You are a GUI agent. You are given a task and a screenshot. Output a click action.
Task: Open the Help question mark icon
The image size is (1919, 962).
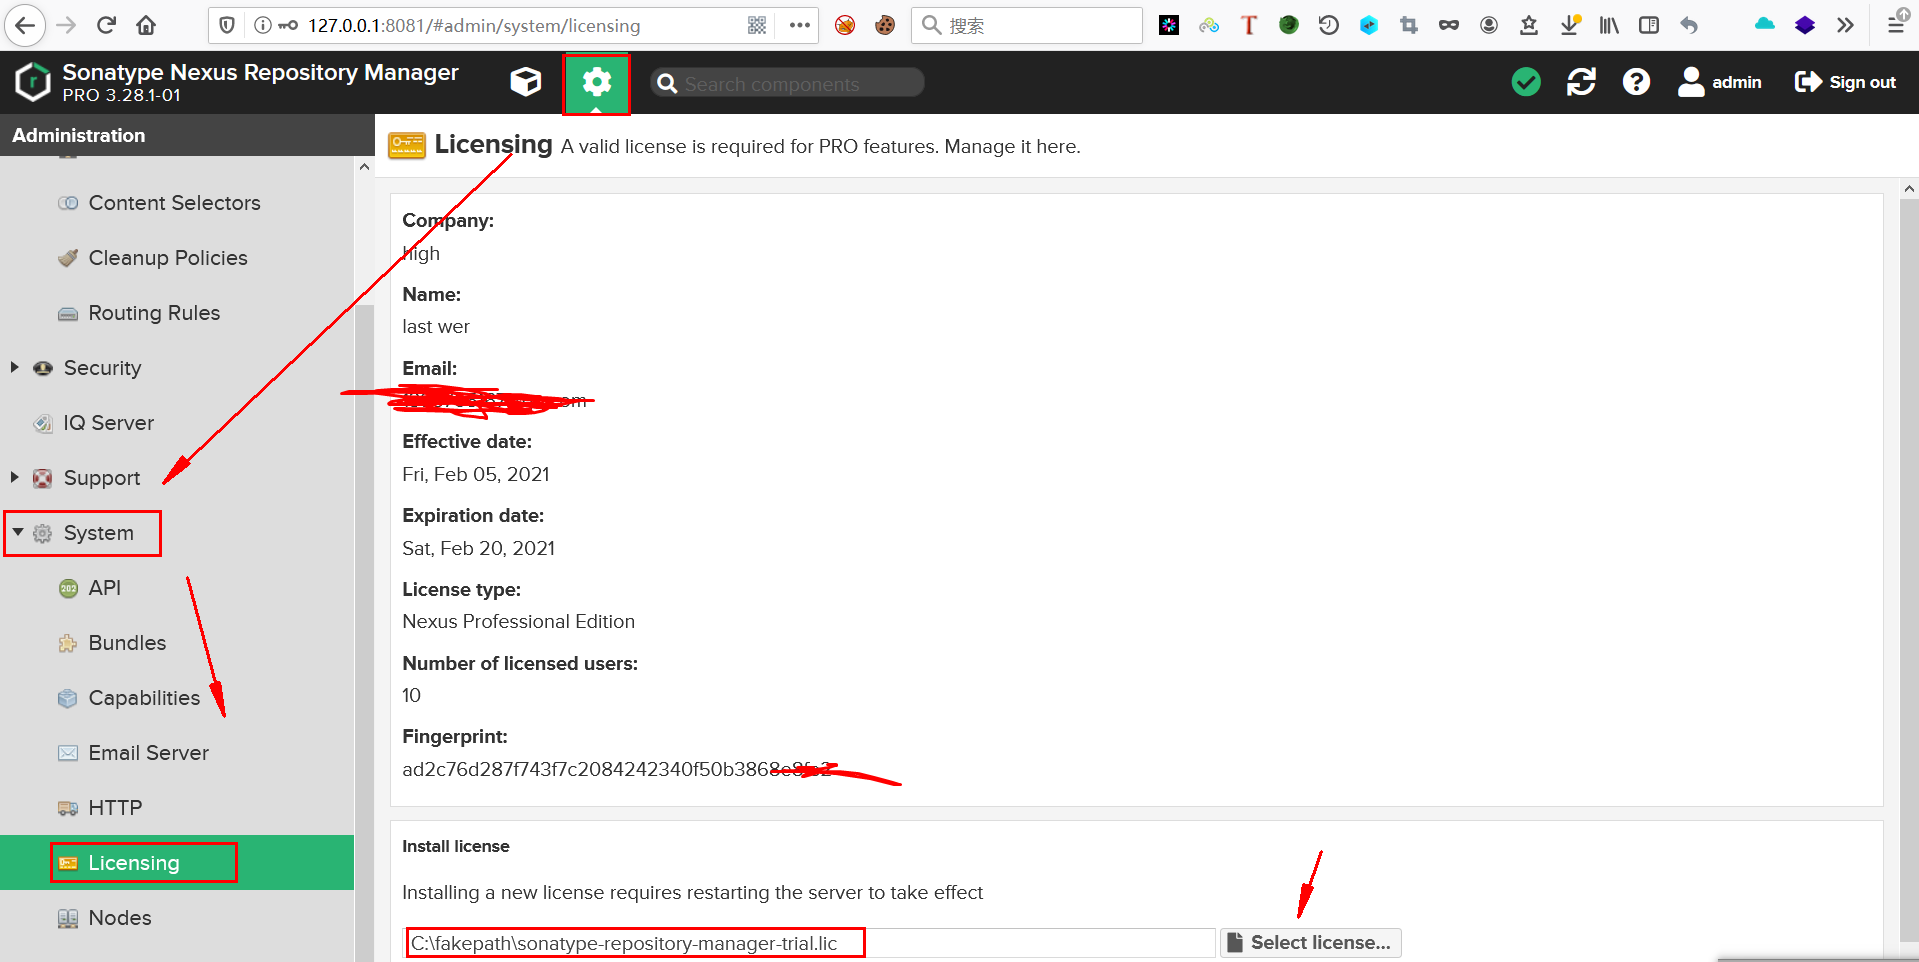(x=1635, y=82)
